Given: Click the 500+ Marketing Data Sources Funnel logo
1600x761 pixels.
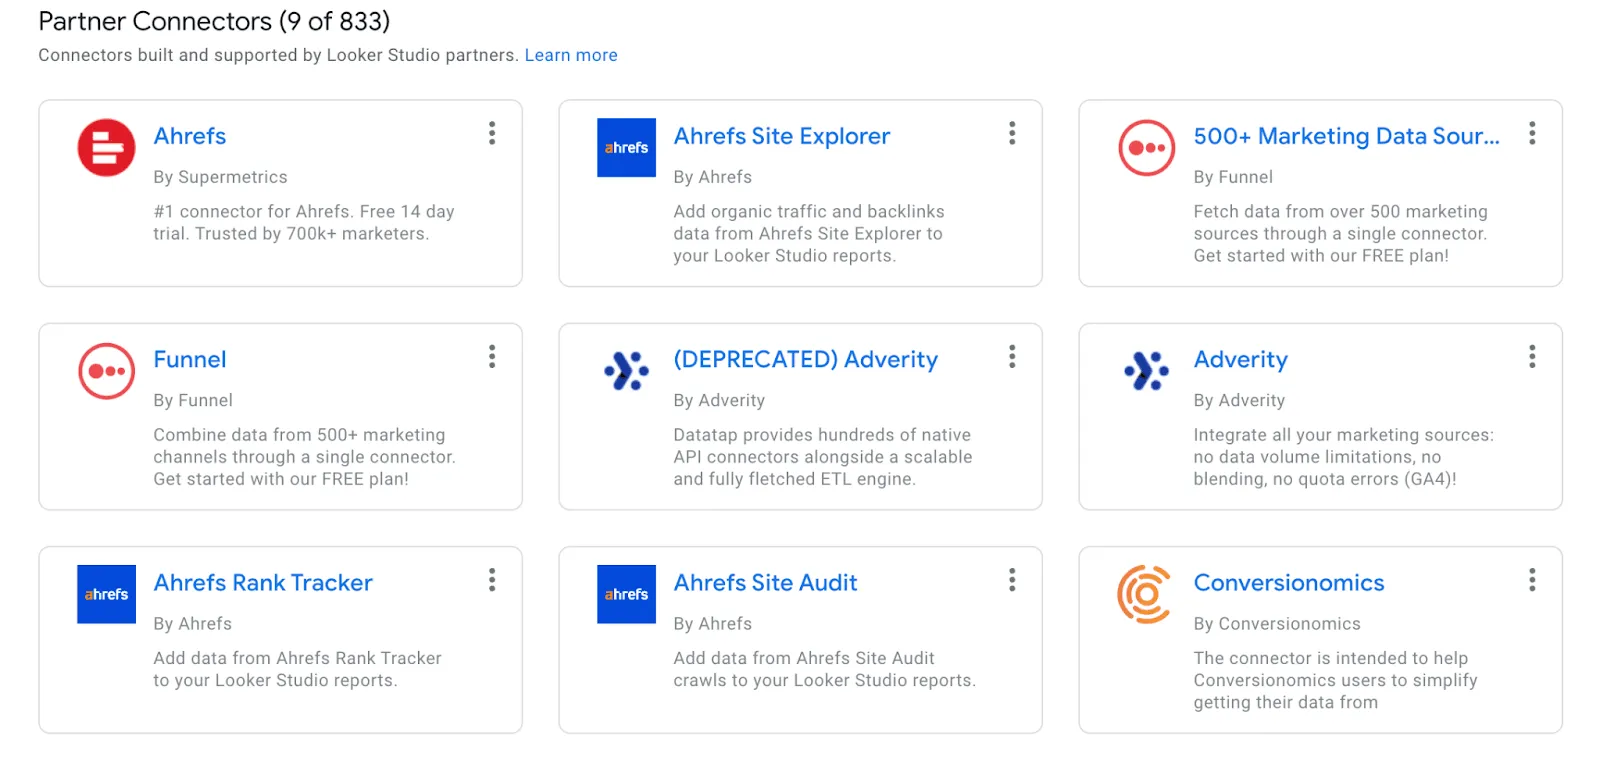Looking at the screenshot, I should click(x=1146, y=147).
